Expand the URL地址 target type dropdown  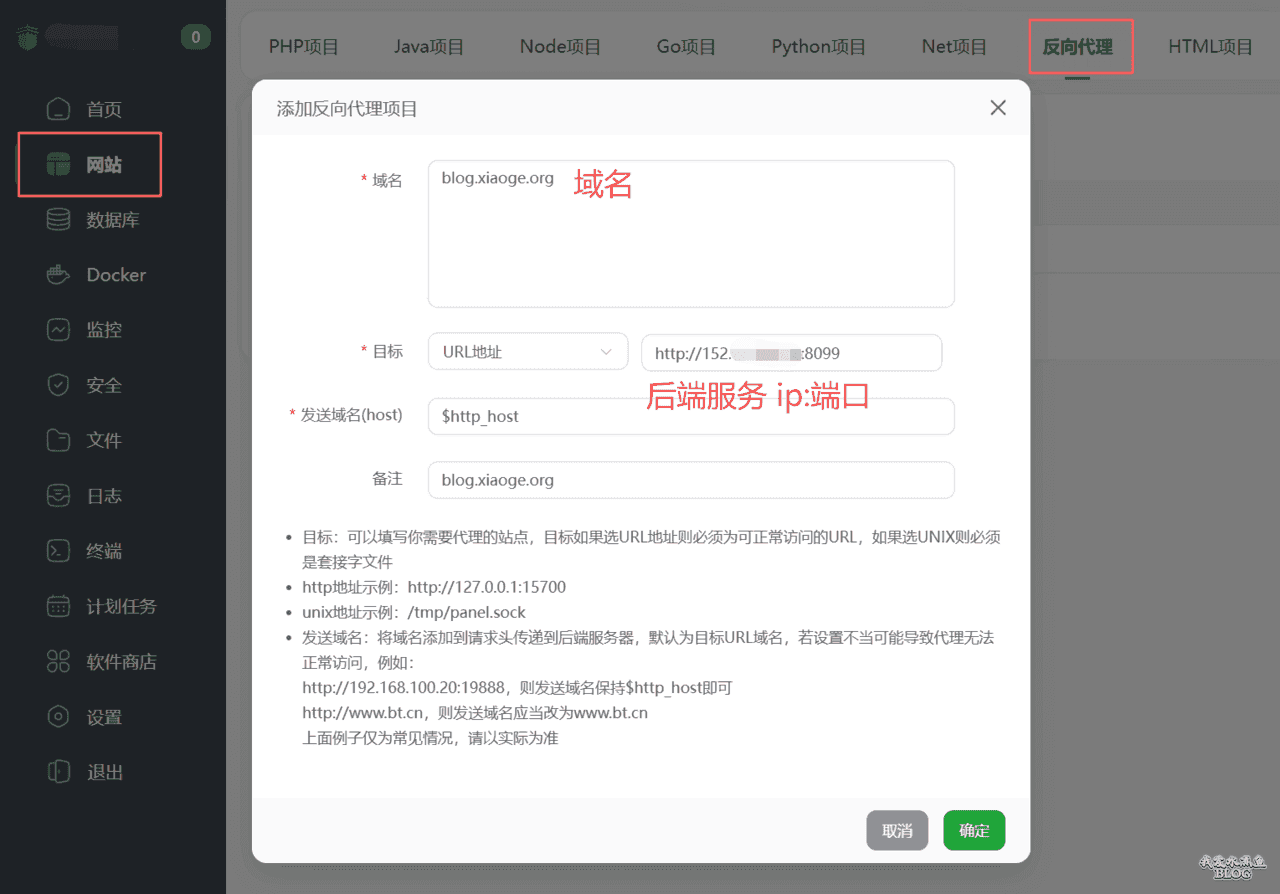pos(527,352)
